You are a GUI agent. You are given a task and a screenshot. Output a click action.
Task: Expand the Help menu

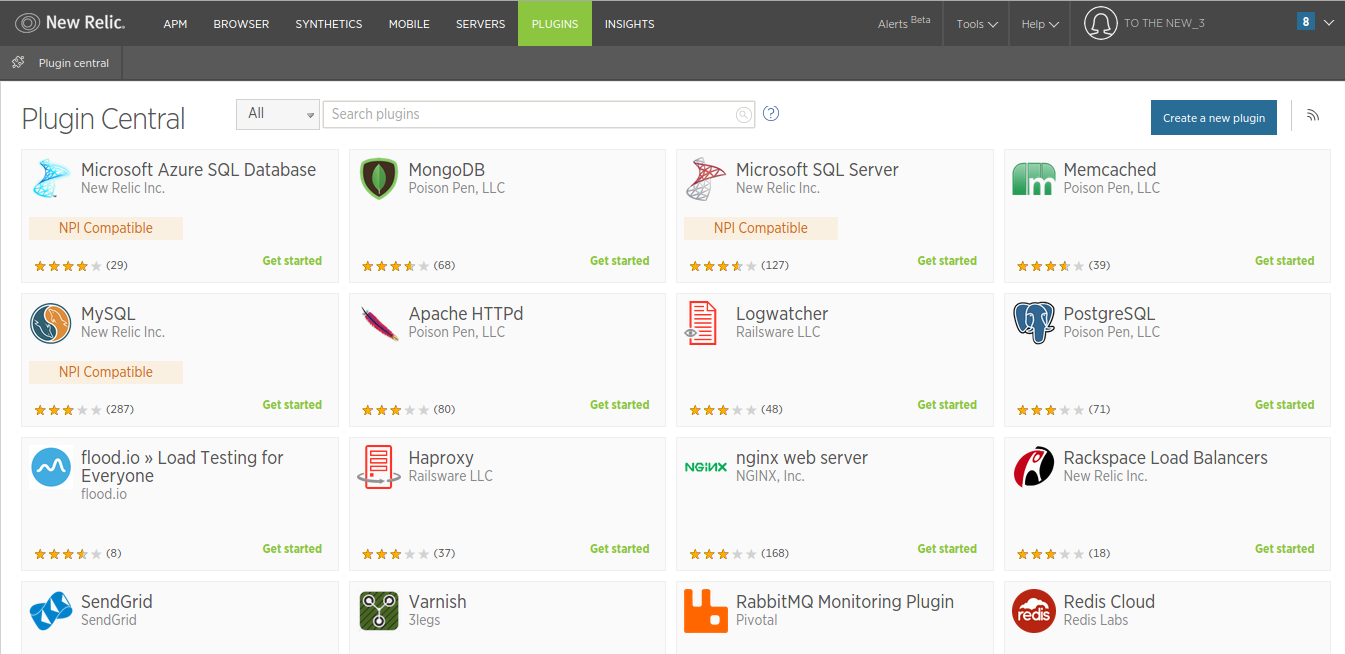pyautogui.click(x=1040, y=24)
